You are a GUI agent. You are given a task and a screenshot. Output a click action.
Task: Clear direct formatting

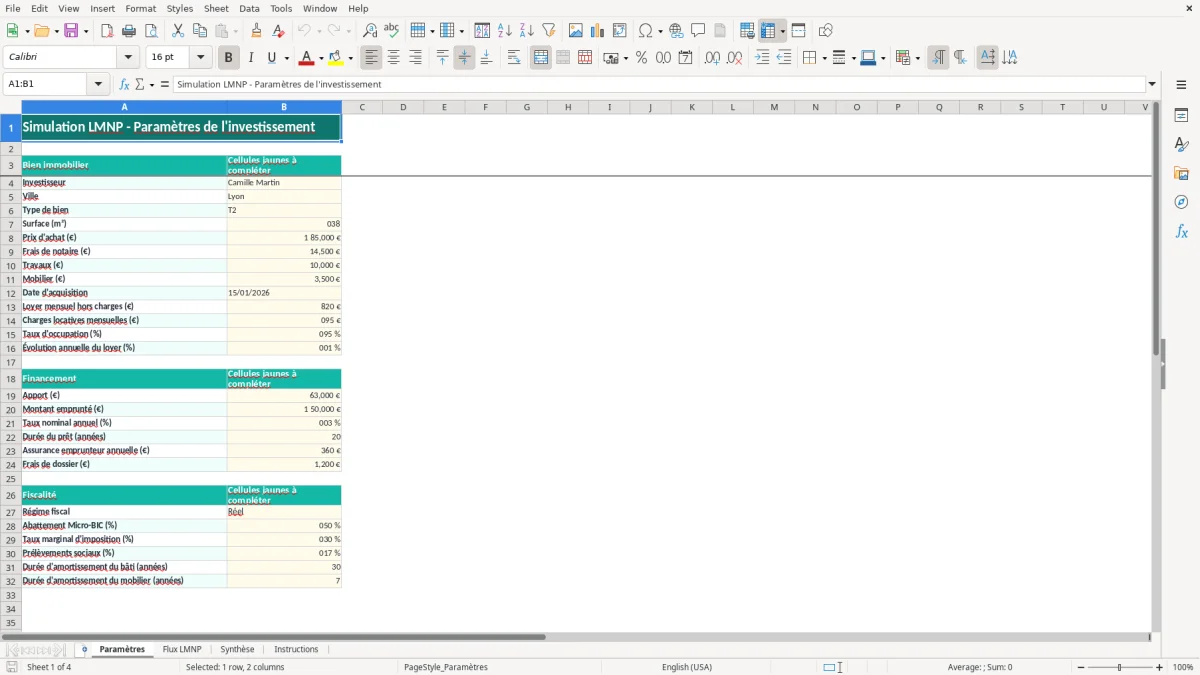coord(278,31)
